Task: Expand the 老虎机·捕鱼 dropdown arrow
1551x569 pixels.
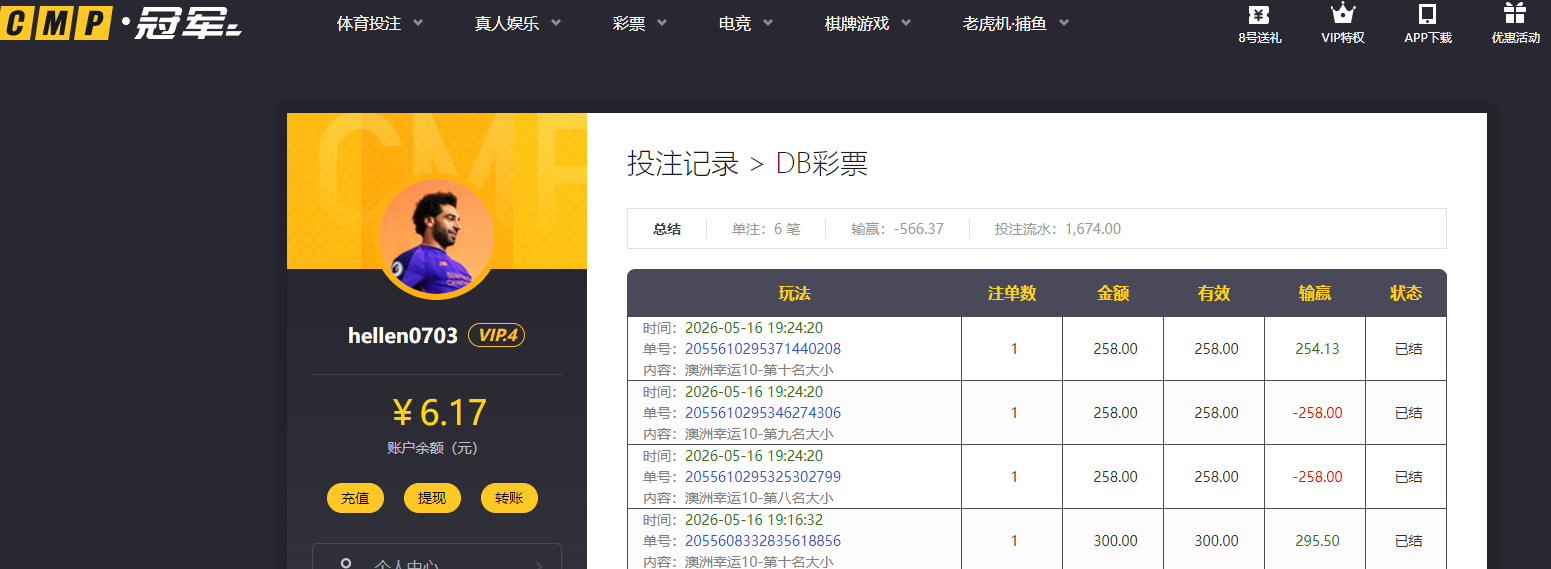Action: coord(1064,23)
